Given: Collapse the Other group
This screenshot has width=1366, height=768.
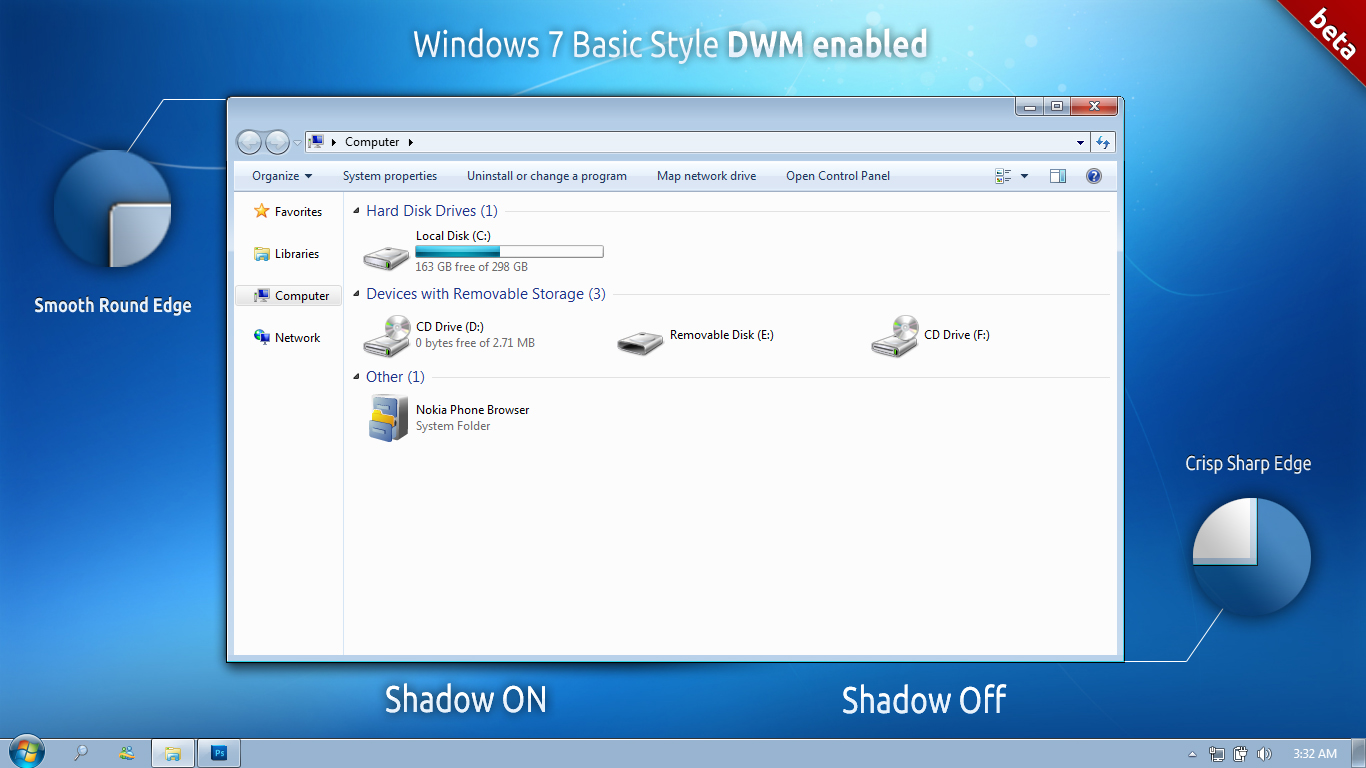Looking at the screenshot, I should [357, 377].
